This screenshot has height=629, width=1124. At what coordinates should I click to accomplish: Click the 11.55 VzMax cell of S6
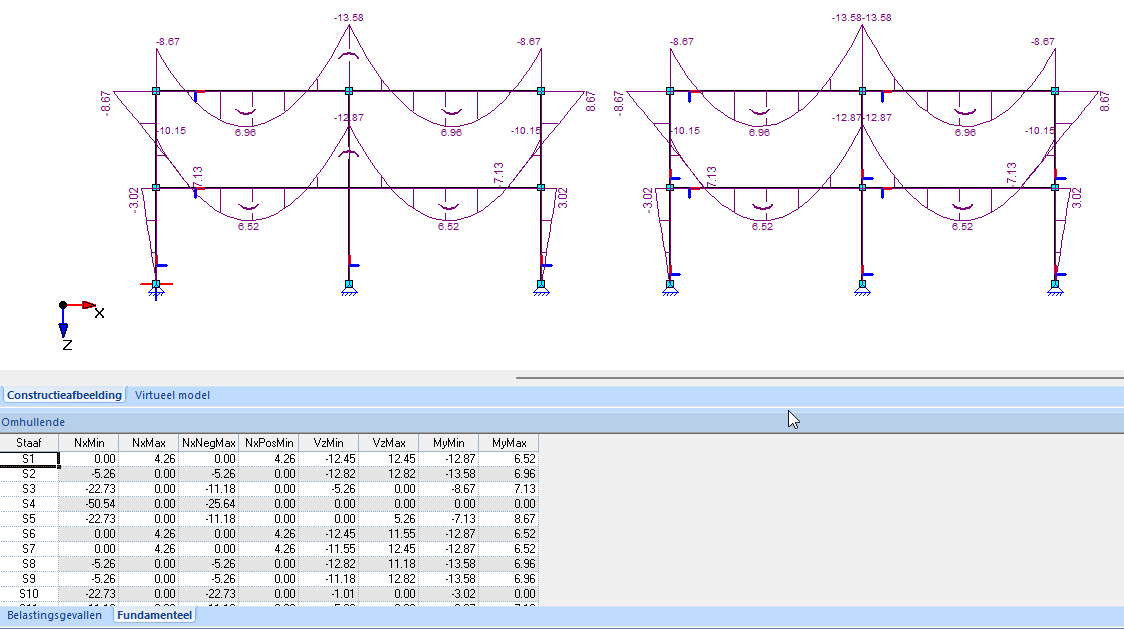pyautogui.click(x=389, y=534)
